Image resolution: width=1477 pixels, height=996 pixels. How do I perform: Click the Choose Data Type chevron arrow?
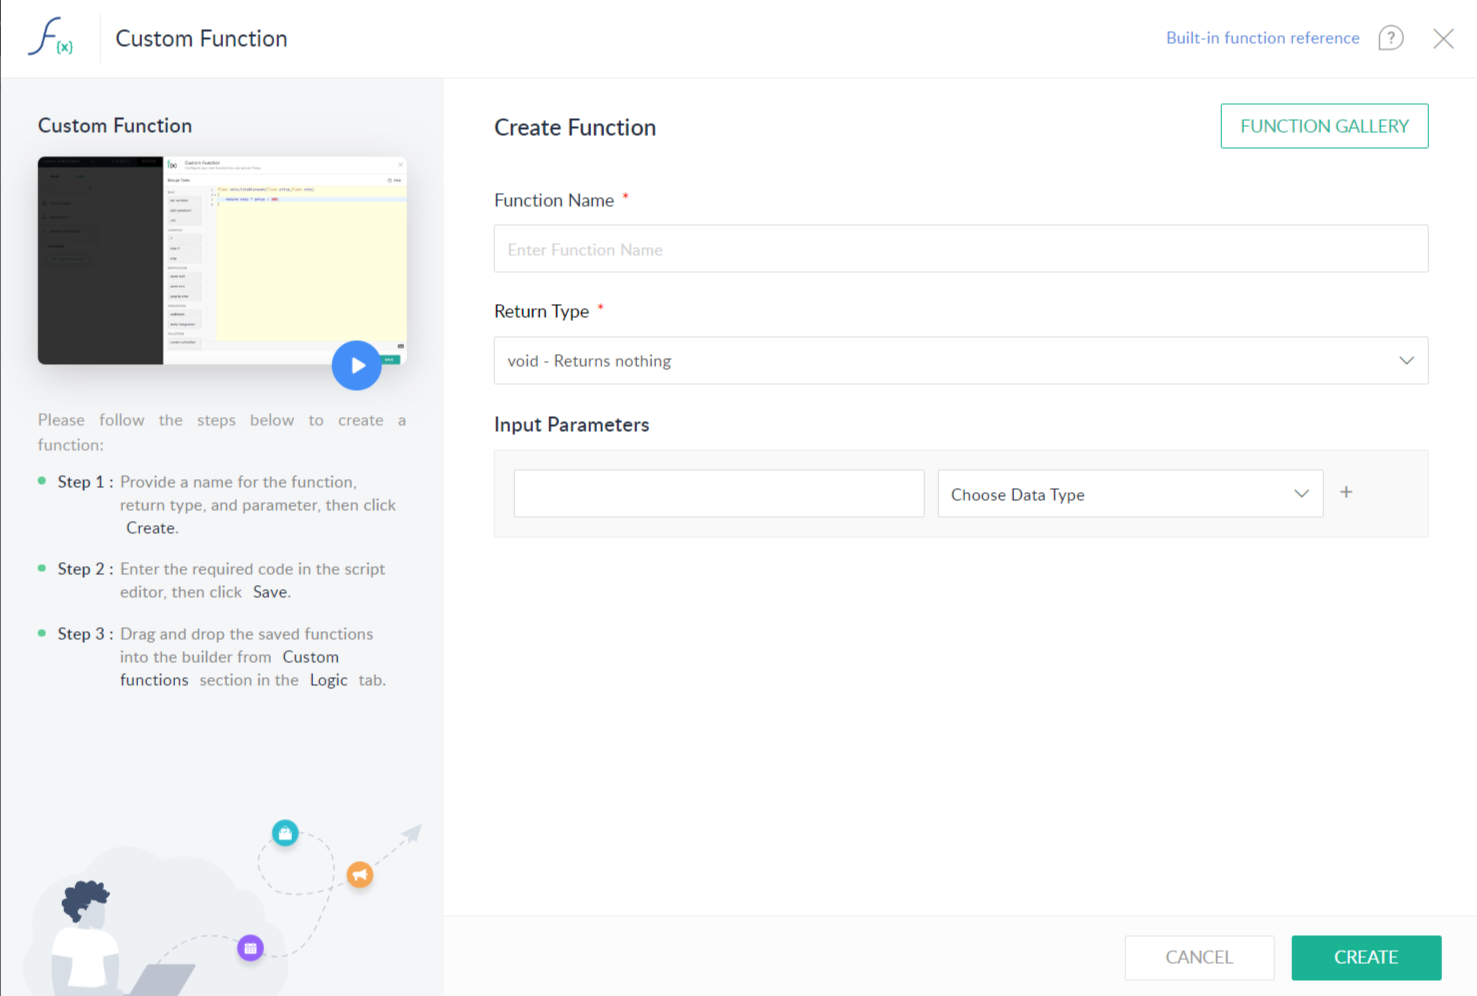click(1301, 493)
